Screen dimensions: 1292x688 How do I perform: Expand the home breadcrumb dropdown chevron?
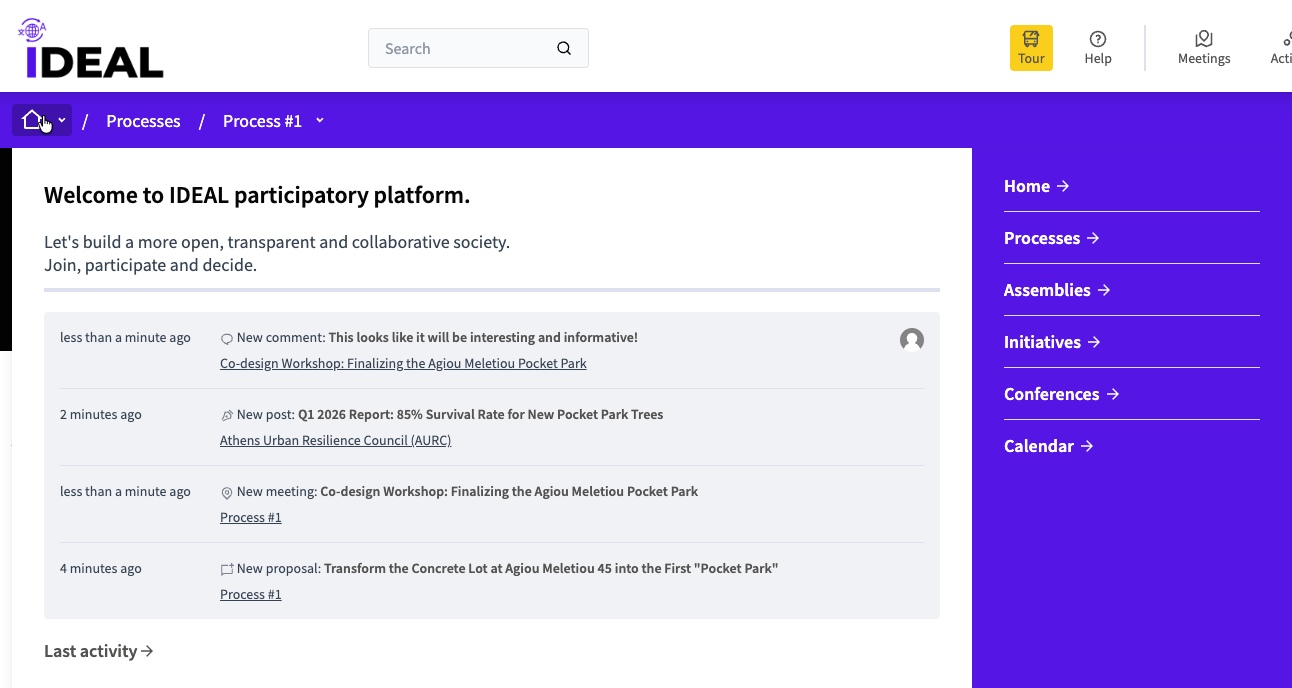tap(62, 120)
